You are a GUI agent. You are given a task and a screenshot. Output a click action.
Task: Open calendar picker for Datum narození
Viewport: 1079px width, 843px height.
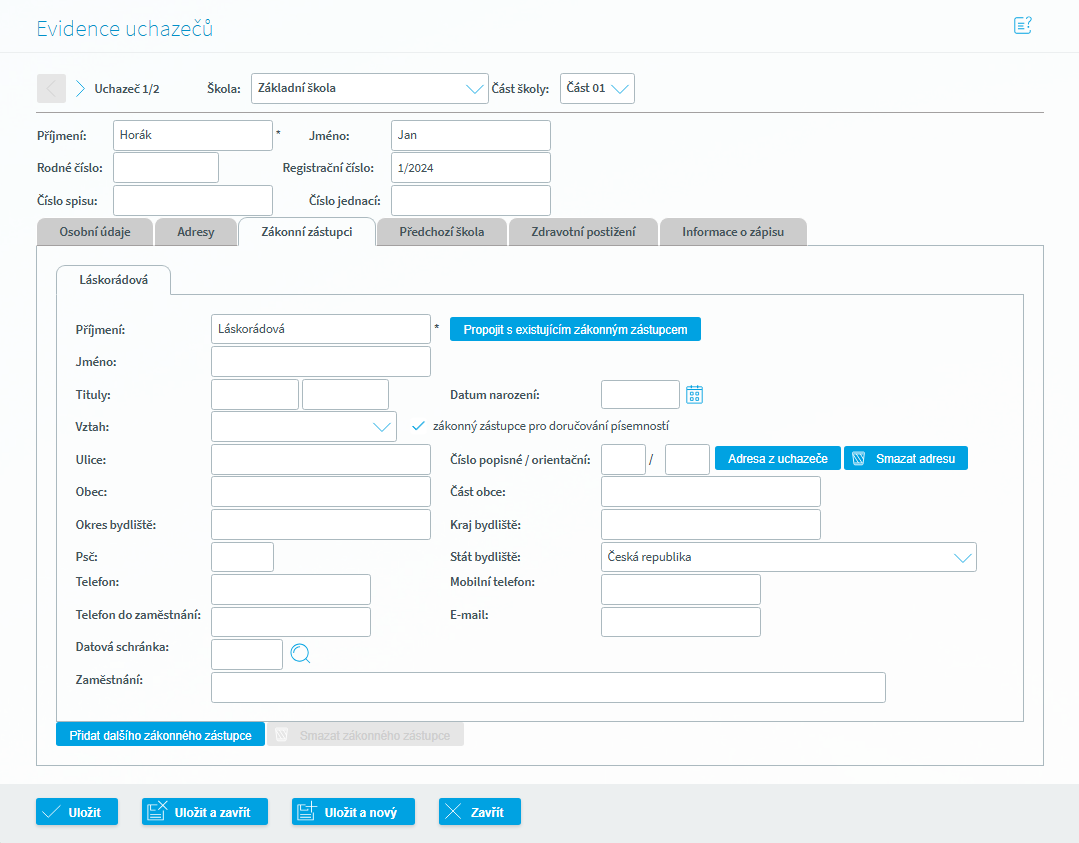pyautogui.click(x=695, y=395)
